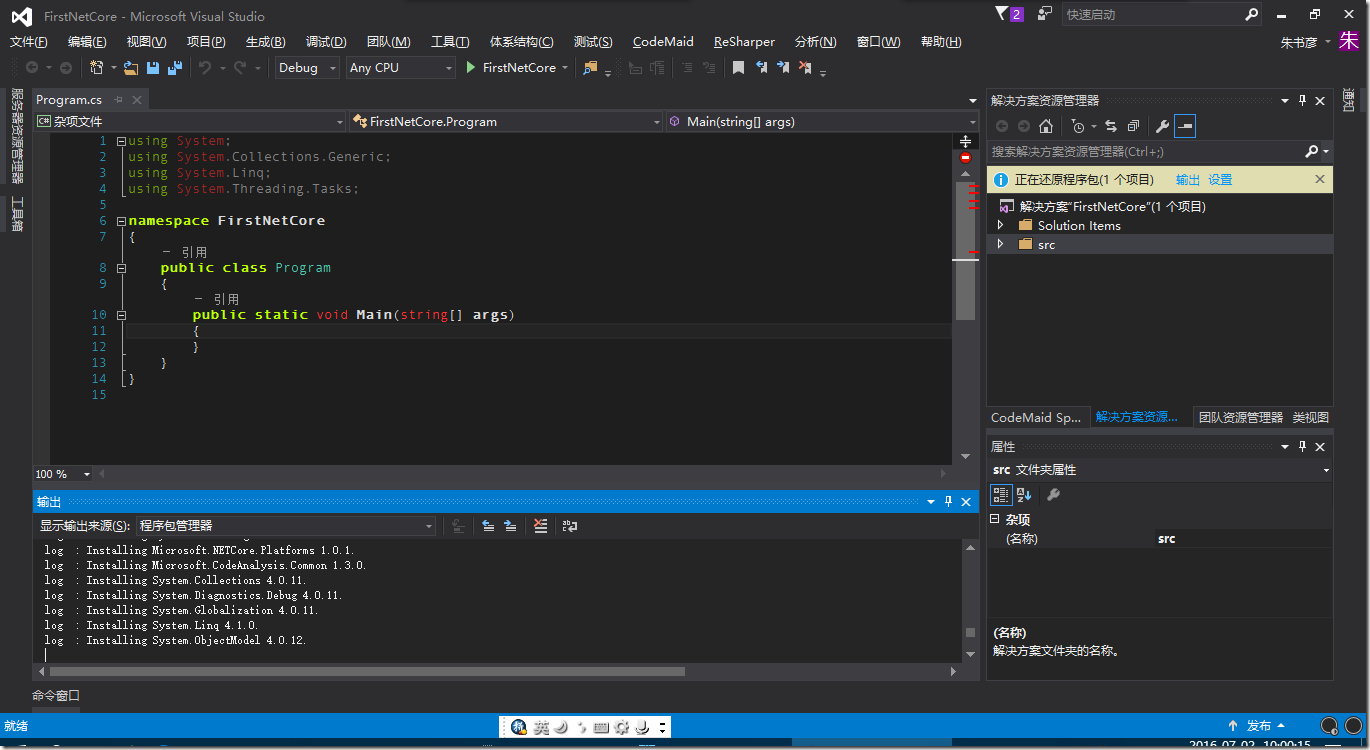This screenshot has width=1370, height=750.
Task: Open the ReSharper menu
Action: tap(743, 42)
